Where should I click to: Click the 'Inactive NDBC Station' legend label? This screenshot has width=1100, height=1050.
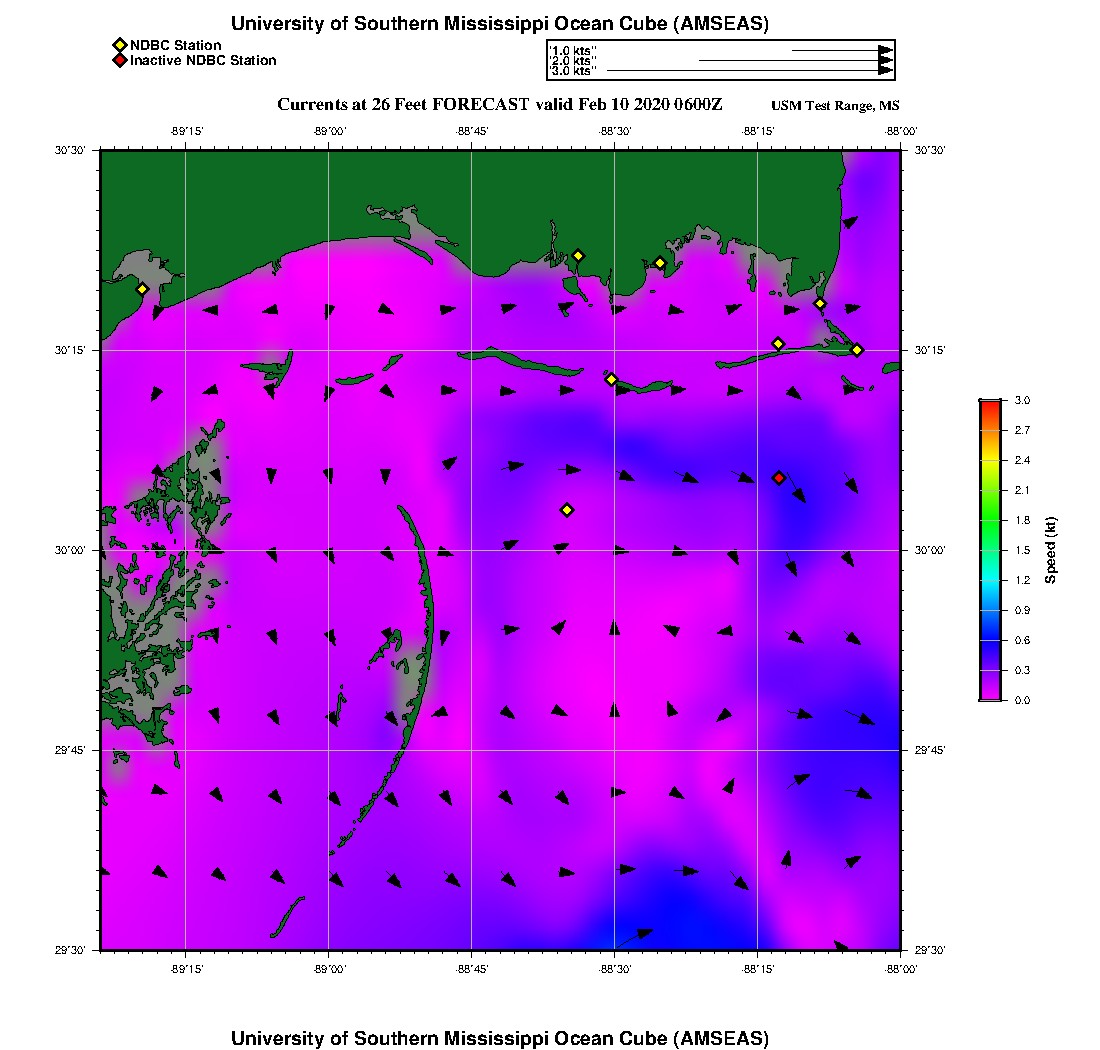(203, 60)
